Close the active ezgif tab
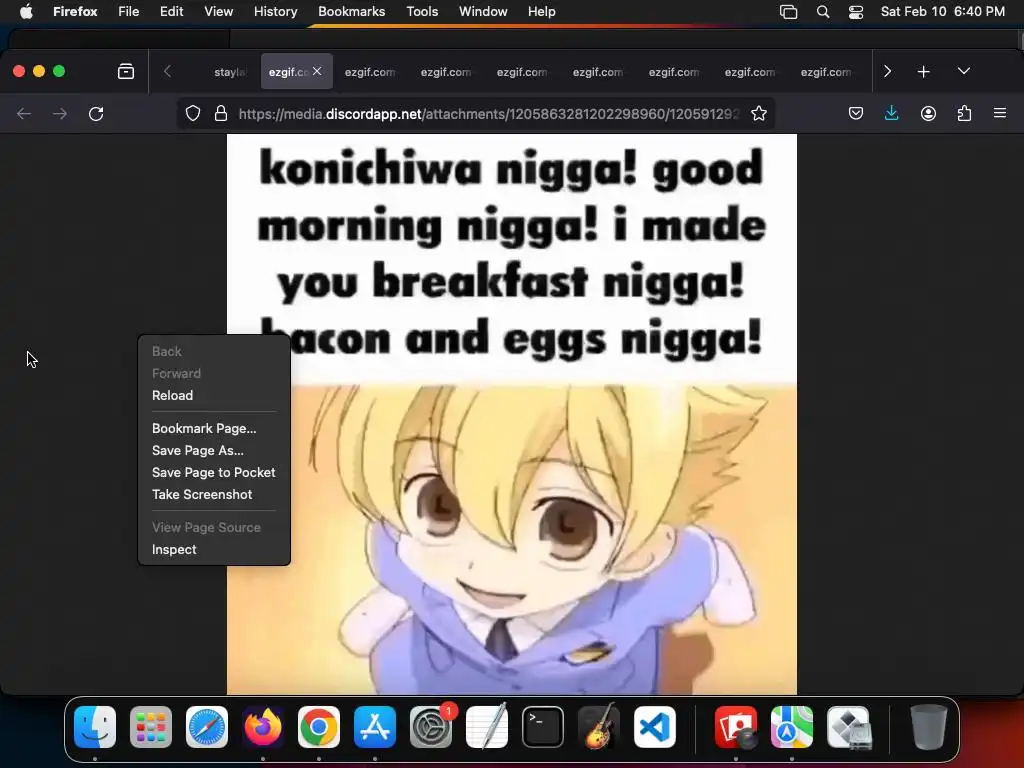Viewport: 1024px width, 768px height. tap(317, 71)
